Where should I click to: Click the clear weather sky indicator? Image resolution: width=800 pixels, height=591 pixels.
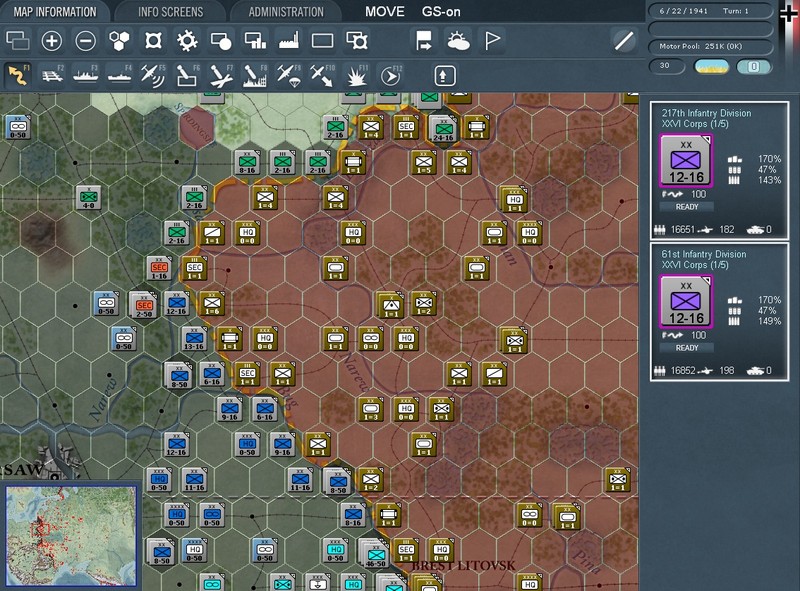[712, 66]
